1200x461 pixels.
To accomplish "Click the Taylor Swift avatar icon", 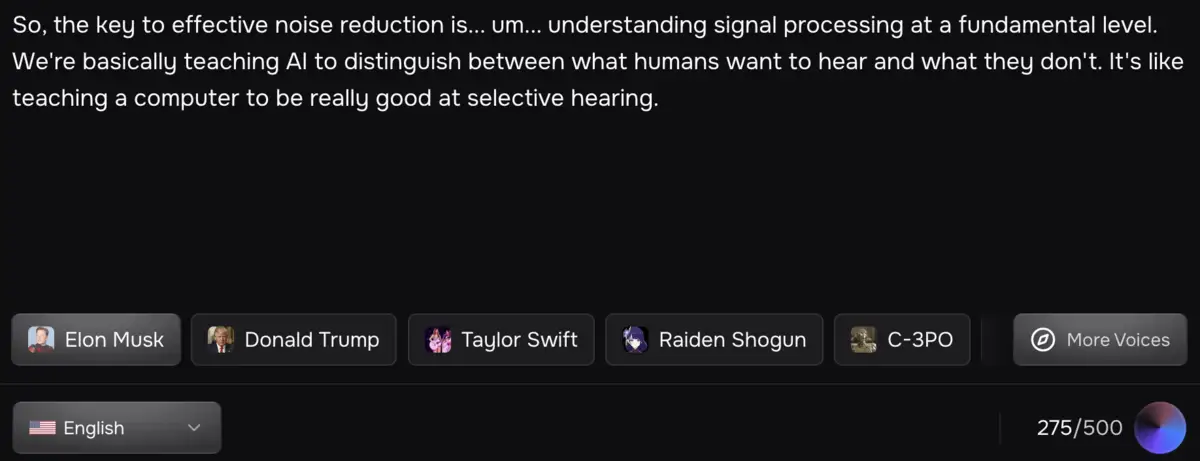I will click(438, 340).
